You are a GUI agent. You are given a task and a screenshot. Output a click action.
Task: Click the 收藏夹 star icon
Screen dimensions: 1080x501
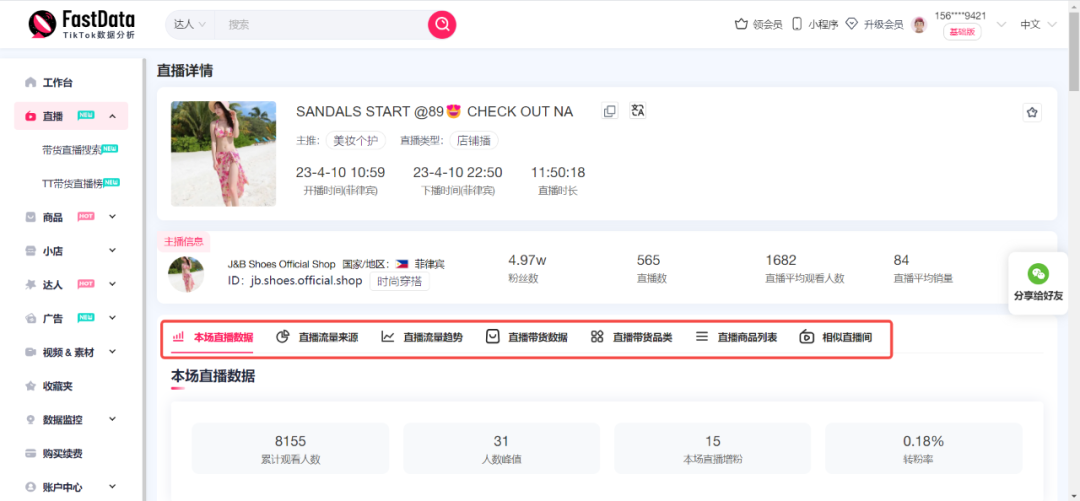click(x=30, y=386)
